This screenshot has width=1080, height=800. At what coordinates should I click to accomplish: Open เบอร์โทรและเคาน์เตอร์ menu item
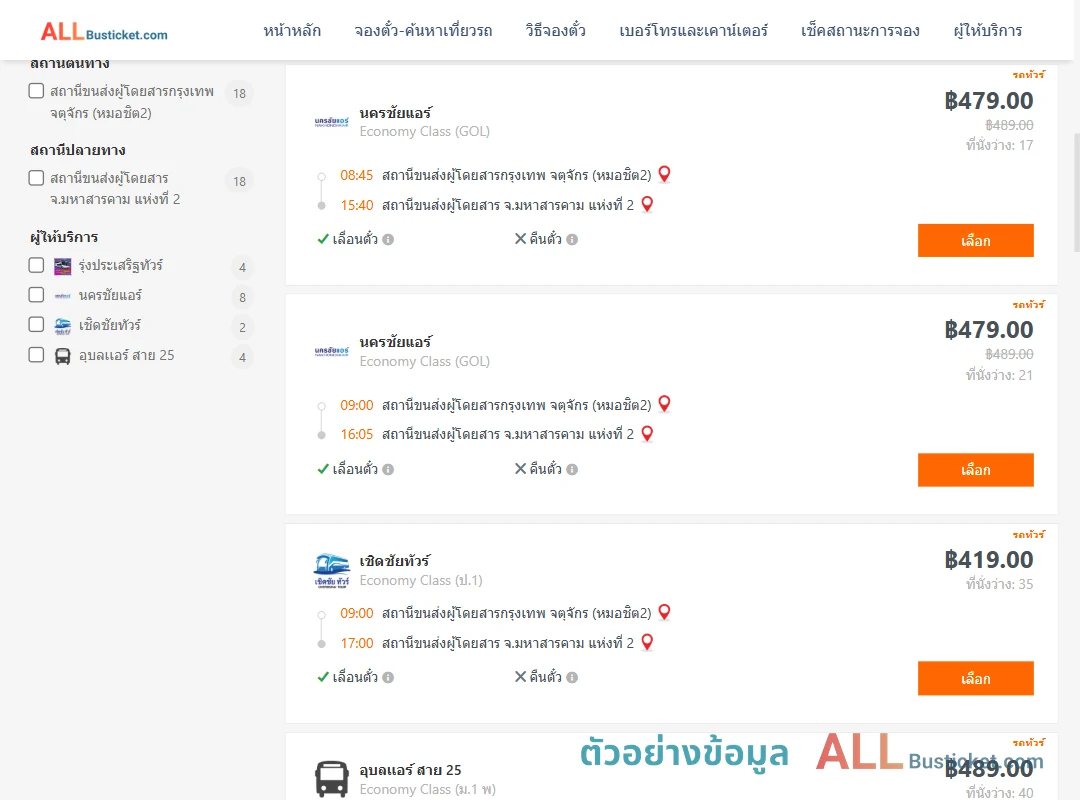click(x=693, y=31)
